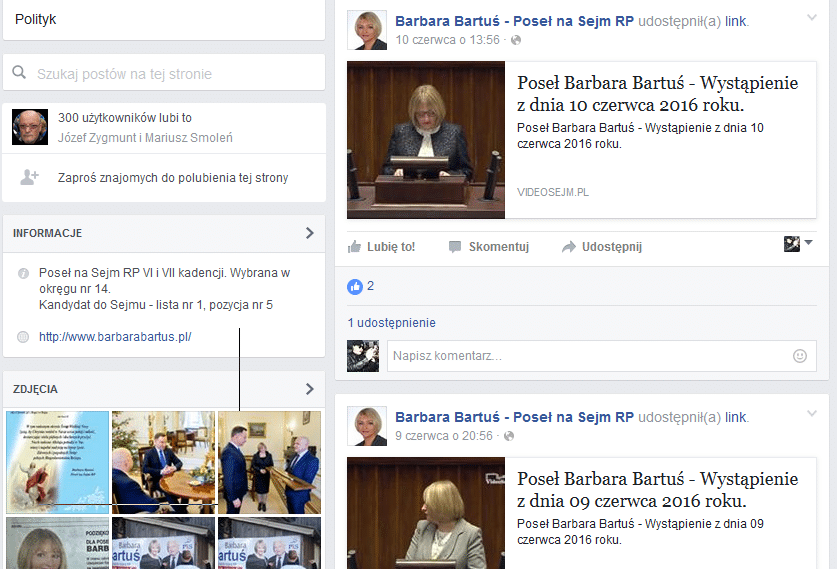Click the 'Polityk' category text
This screenshot has height=569, width=837.
[x=35, y=19]
